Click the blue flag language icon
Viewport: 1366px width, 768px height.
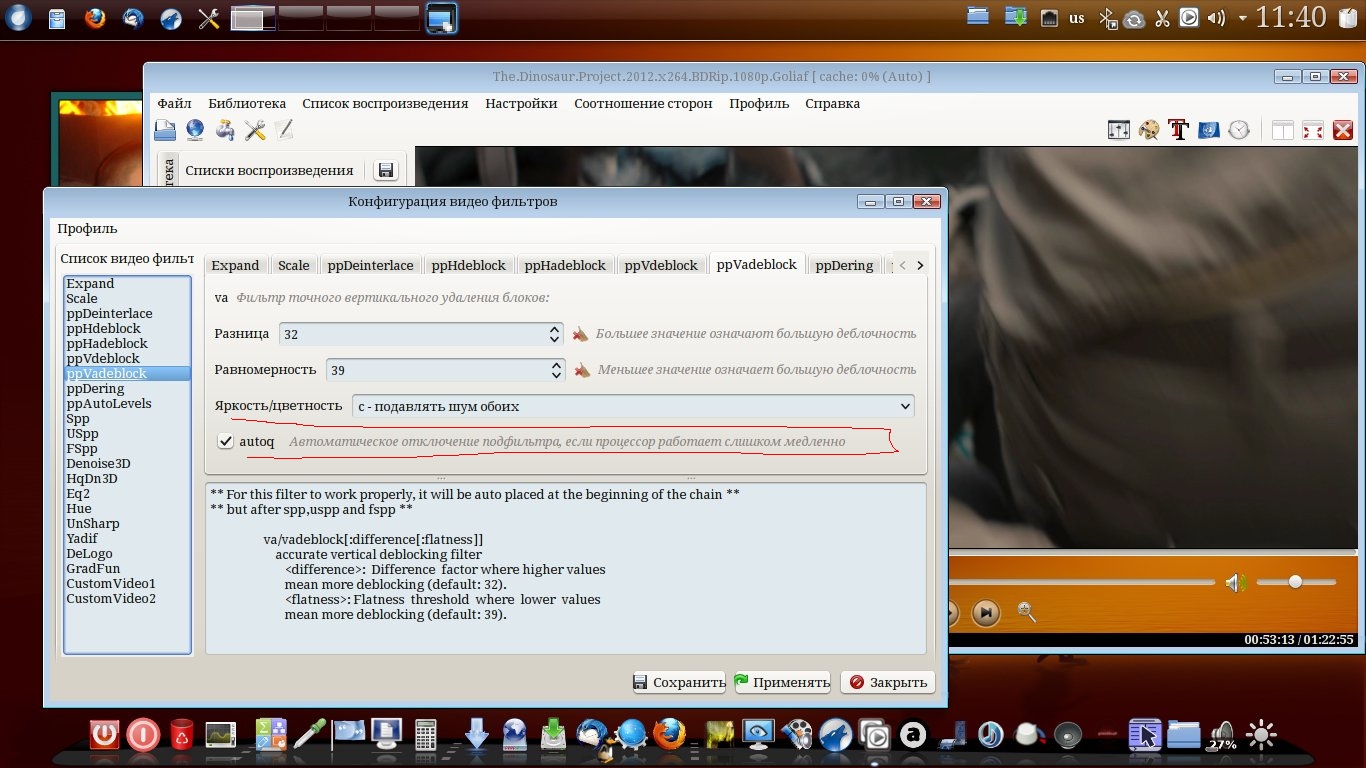point(1209,130)
